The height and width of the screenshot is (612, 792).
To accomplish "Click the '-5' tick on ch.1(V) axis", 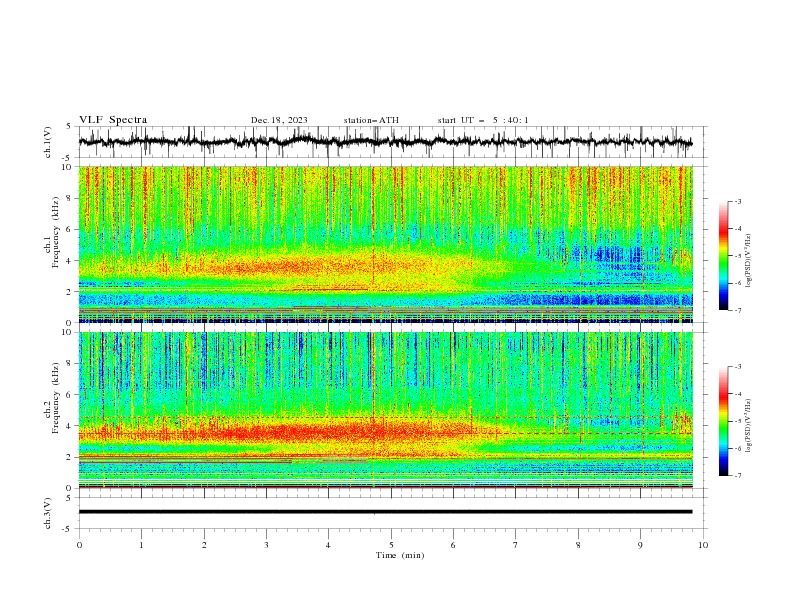I will click(x=68, y=158).
